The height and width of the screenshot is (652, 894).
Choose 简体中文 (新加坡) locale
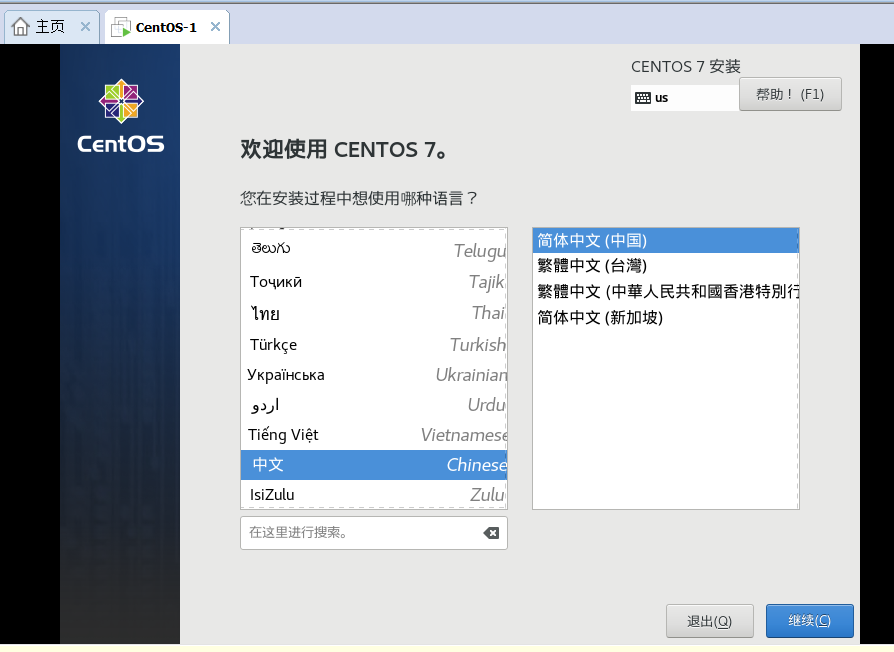pyautogui.click(x=665, y=317)
